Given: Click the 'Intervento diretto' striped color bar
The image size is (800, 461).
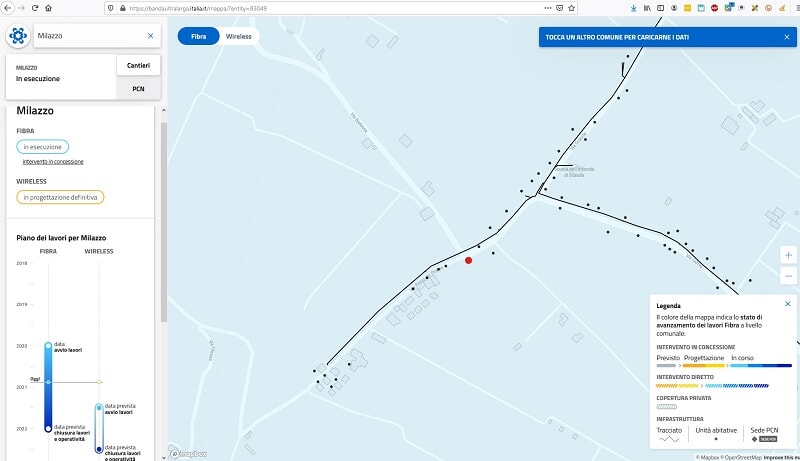Looking at the screenshot, I should coord(712,386).
